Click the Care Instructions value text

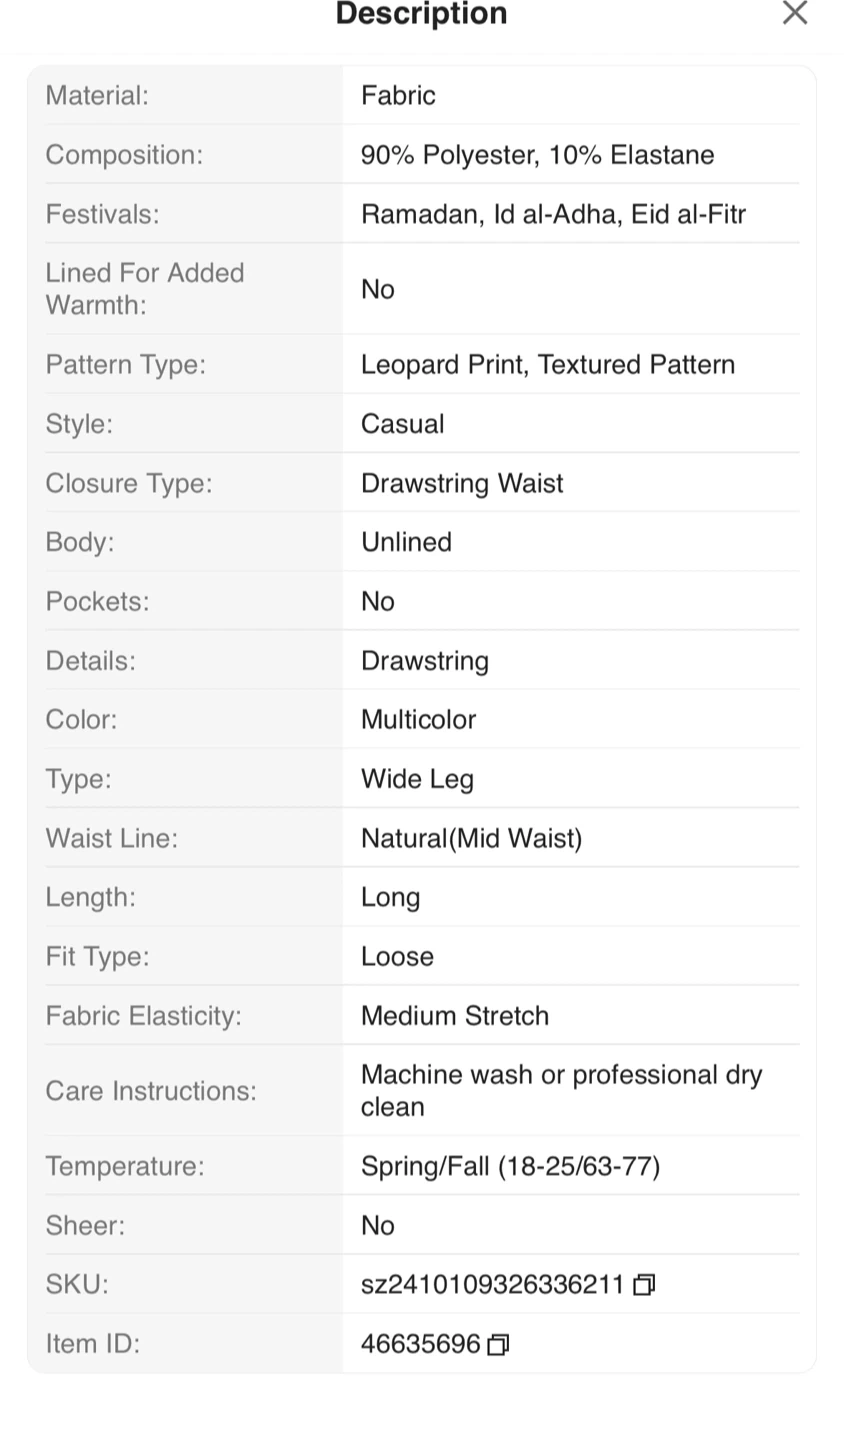pyautogui.click(x=561, y=1090)
